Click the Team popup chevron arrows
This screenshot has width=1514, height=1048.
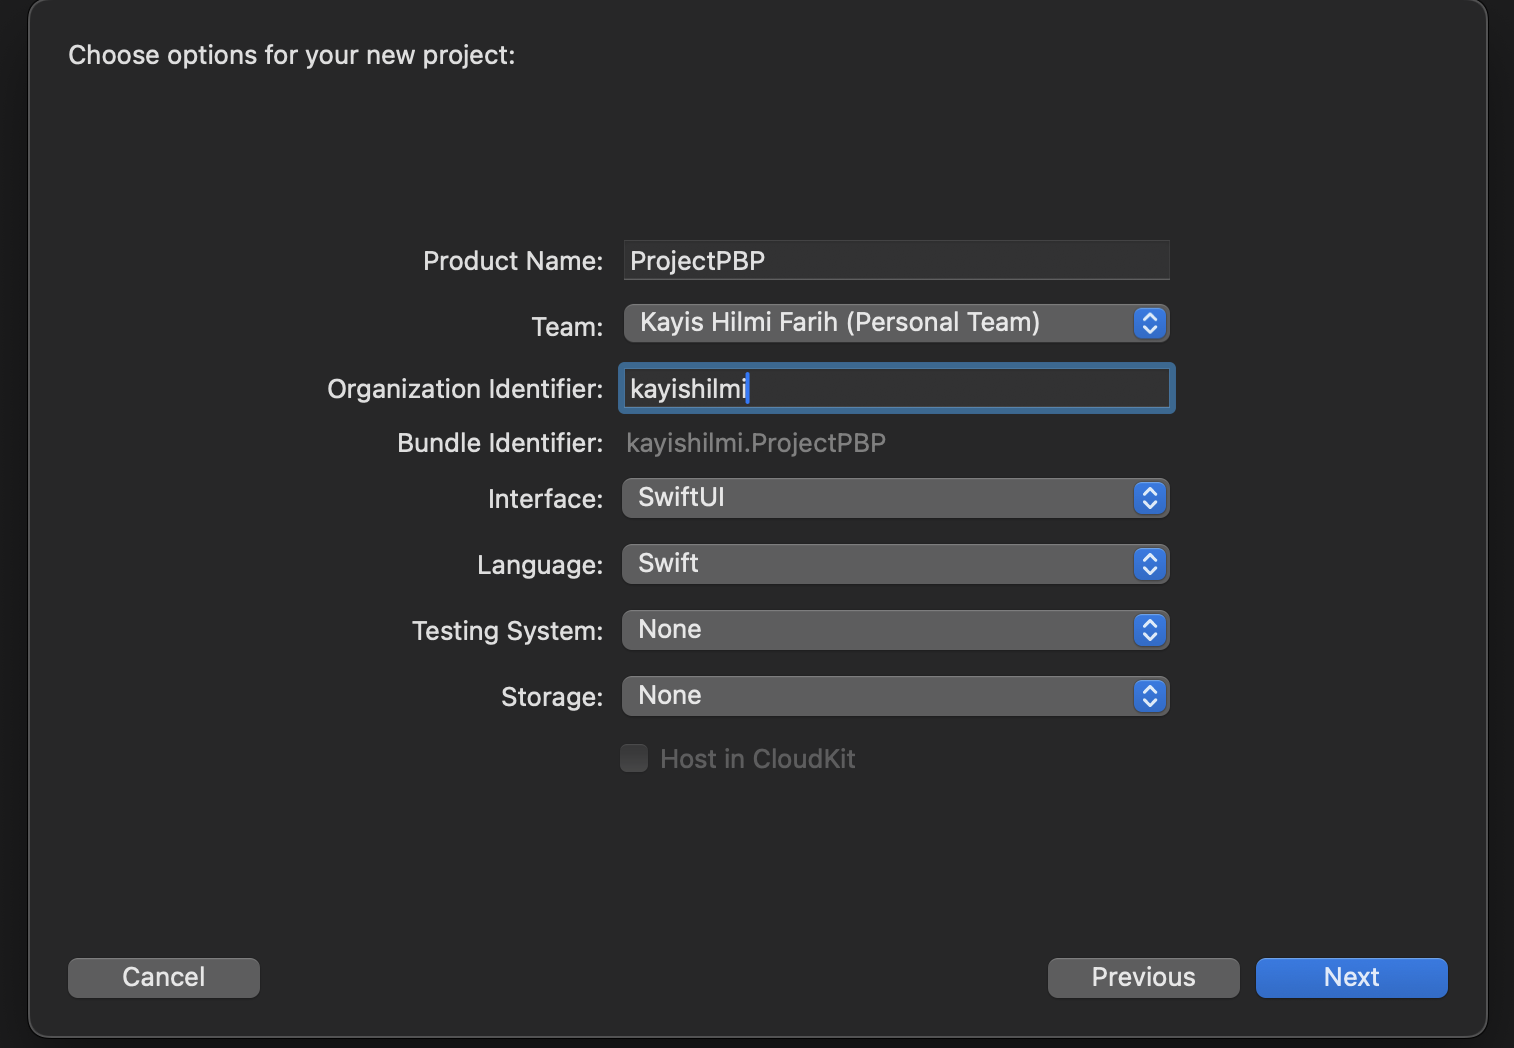click(1150, 323)
